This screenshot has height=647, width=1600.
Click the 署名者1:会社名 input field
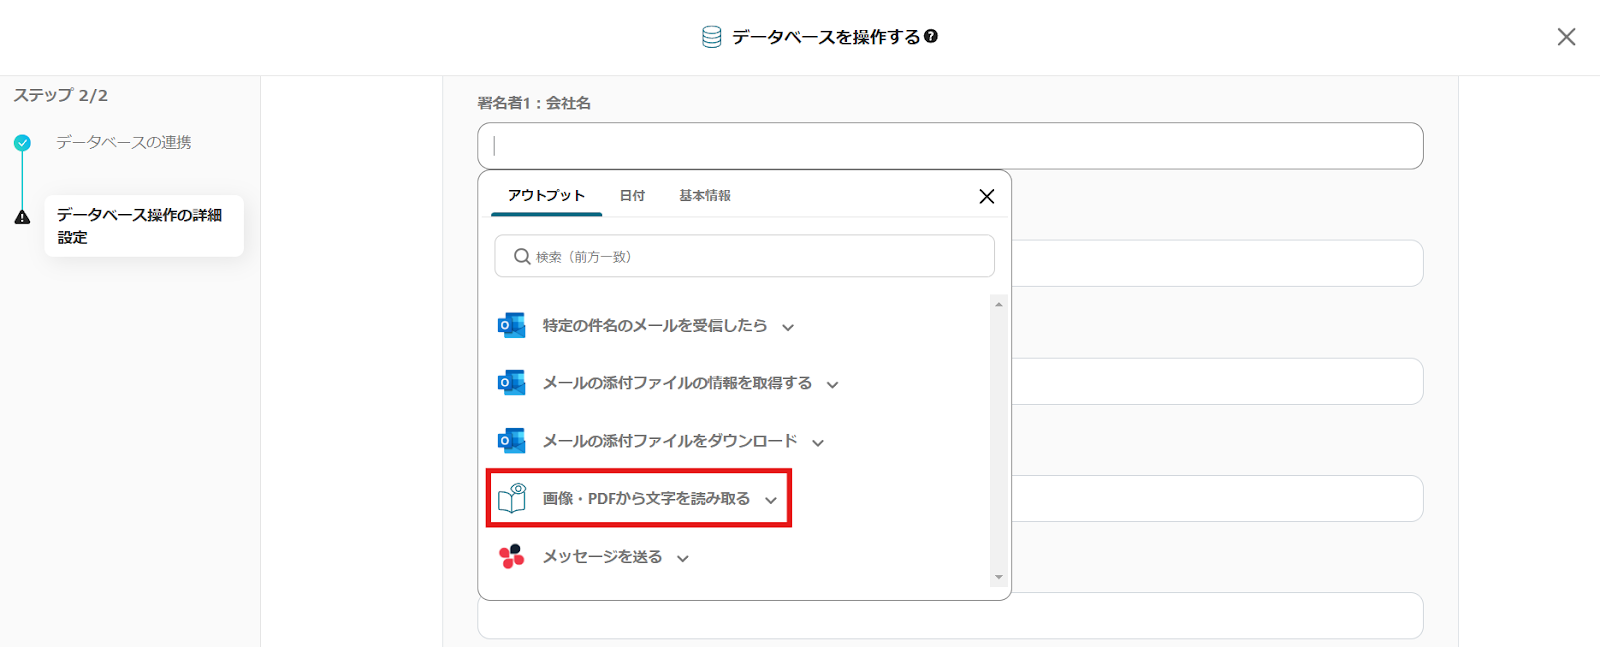pos(950,146)
